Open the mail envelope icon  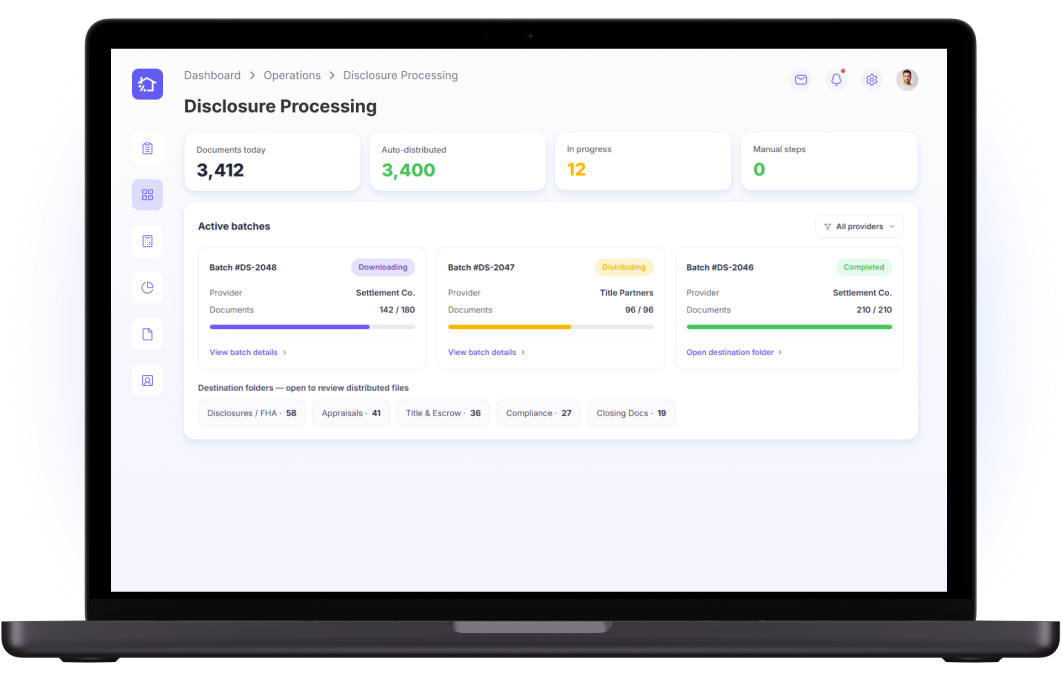point(801,80)
